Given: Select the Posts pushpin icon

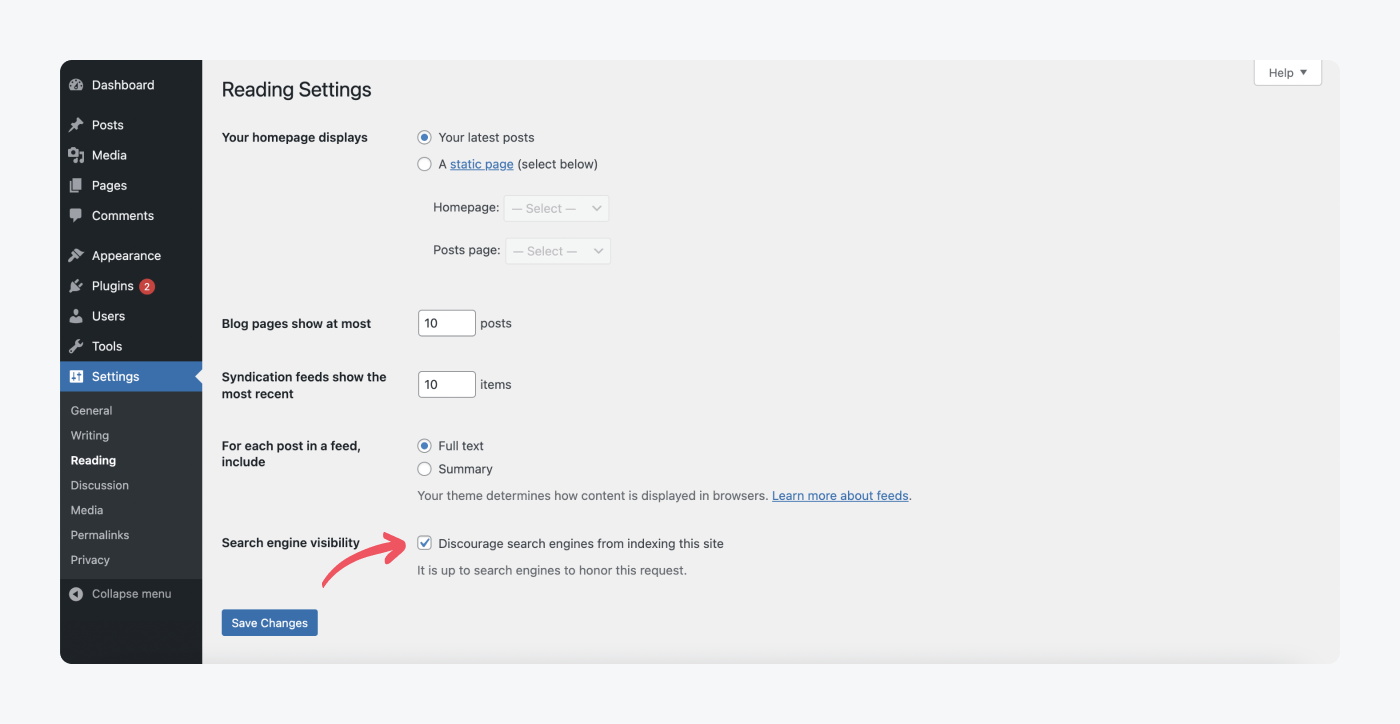Looking at the screenshot, I should (x=75, y=124).
